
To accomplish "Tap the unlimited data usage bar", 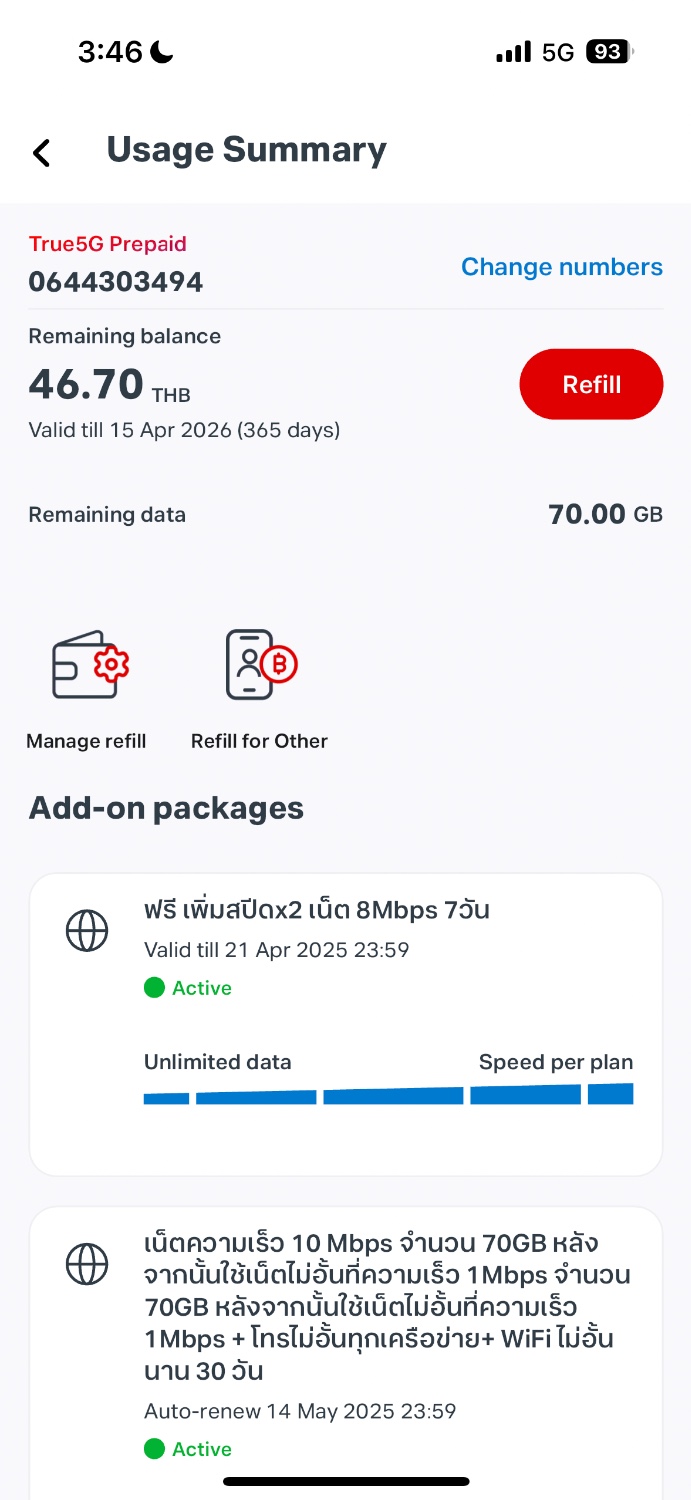I will 388,1094.
